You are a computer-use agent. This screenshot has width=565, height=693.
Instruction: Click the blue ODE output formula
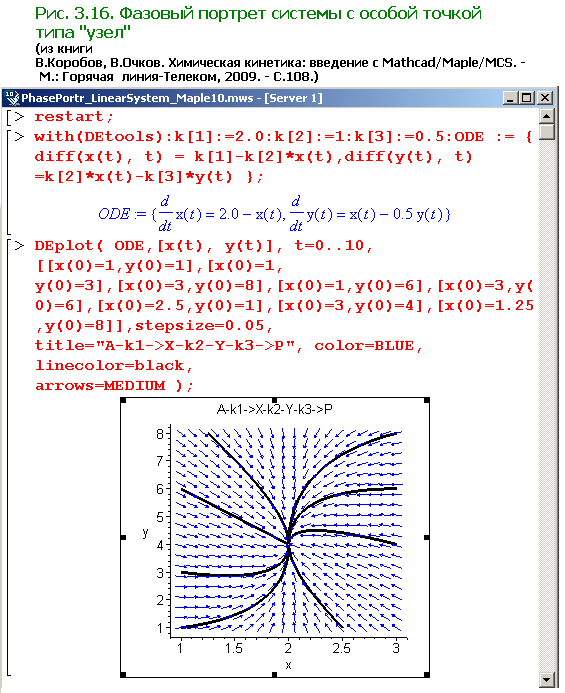274,214
